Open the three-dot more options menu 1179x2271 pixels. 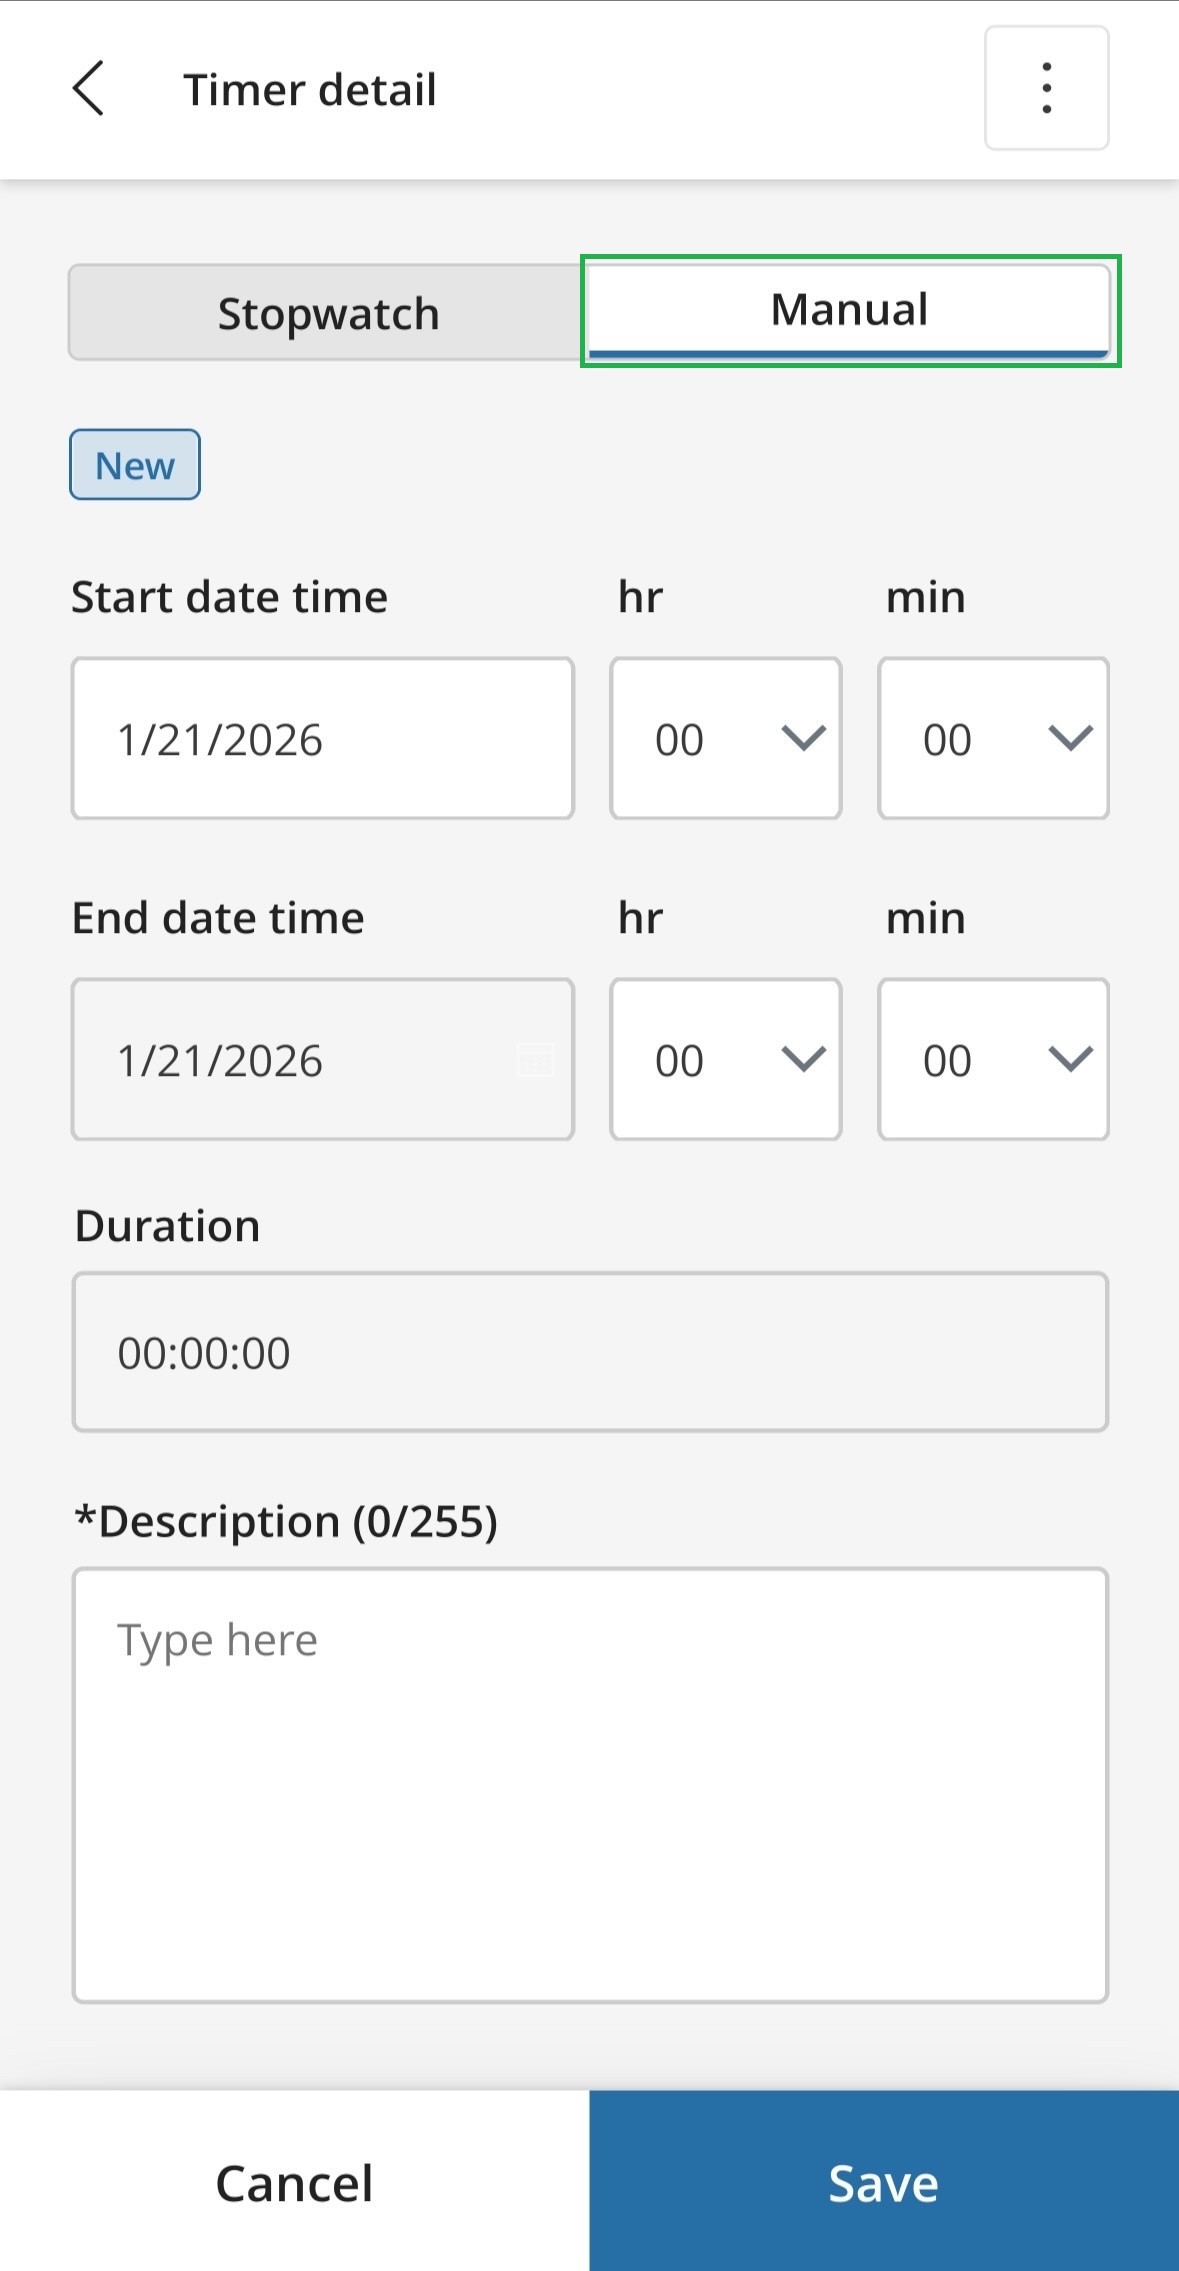[x=1046, y=89]
